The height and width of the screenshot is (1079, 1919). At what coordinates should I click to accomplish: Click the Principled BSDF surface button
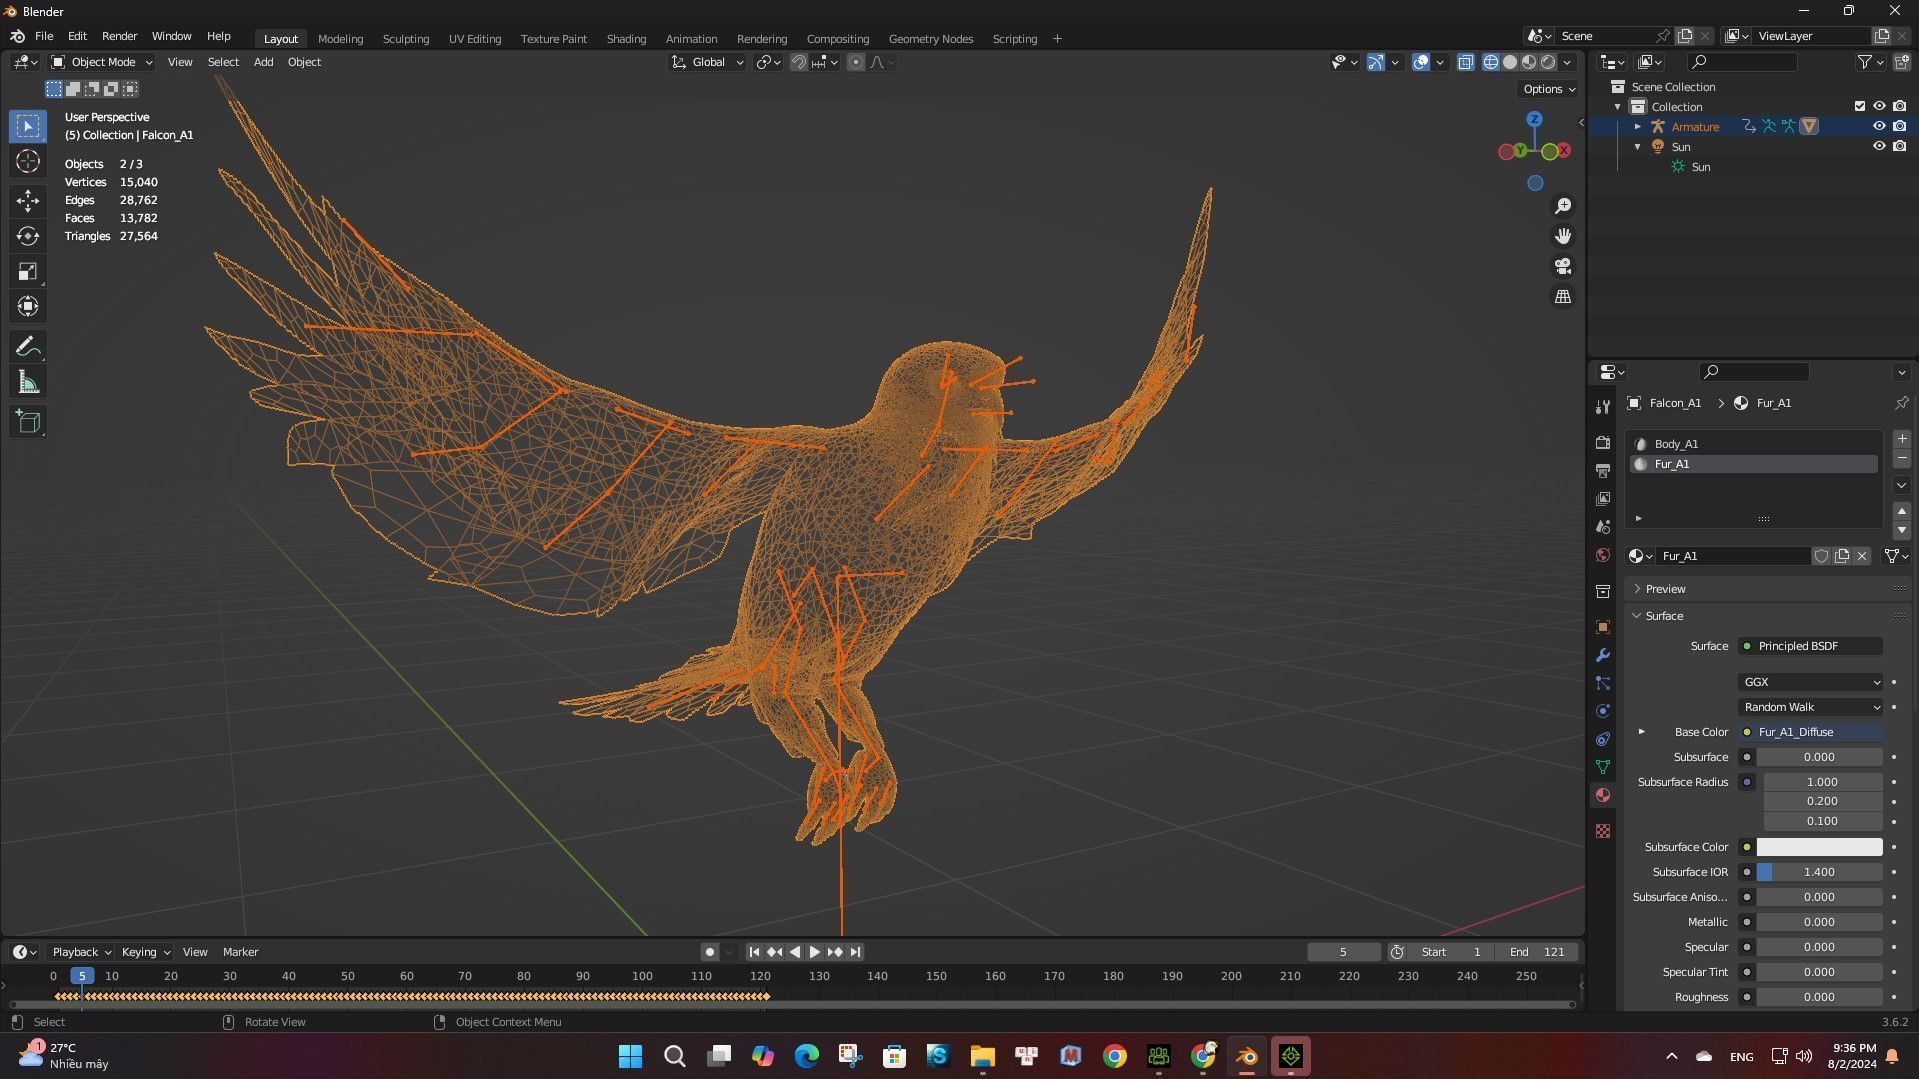coord(1810,646)
